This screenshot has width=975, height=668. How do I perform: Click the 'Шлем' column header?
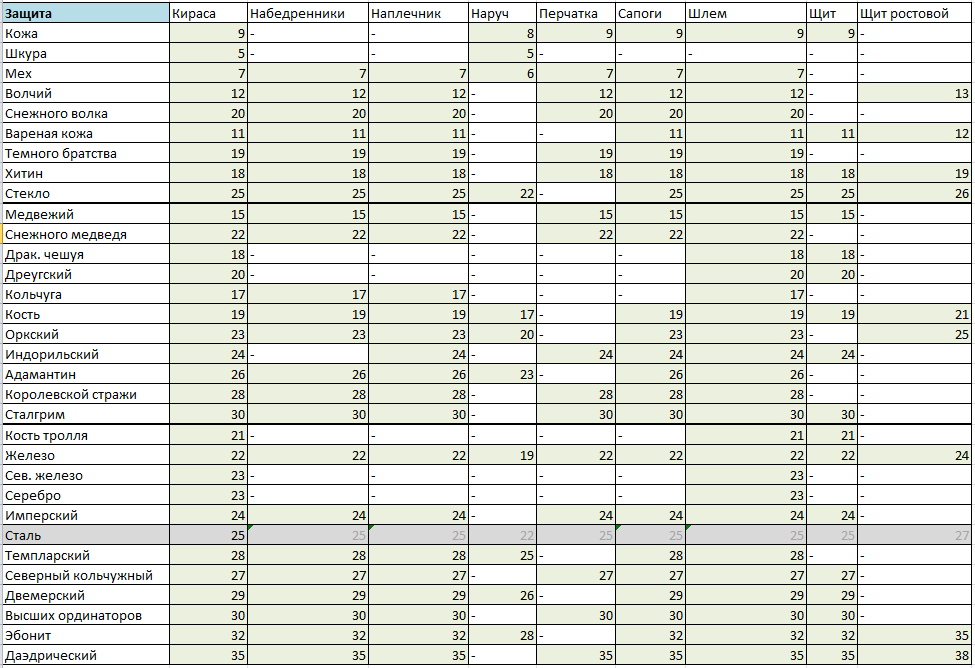point(746,13)
